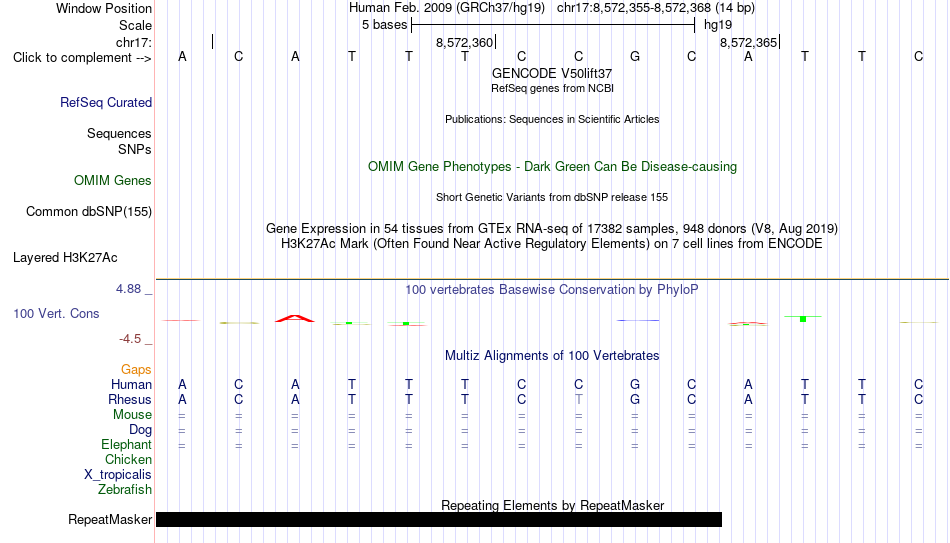Select the Mouse alignment row label
Screen dimensions: 950x543
132,415
